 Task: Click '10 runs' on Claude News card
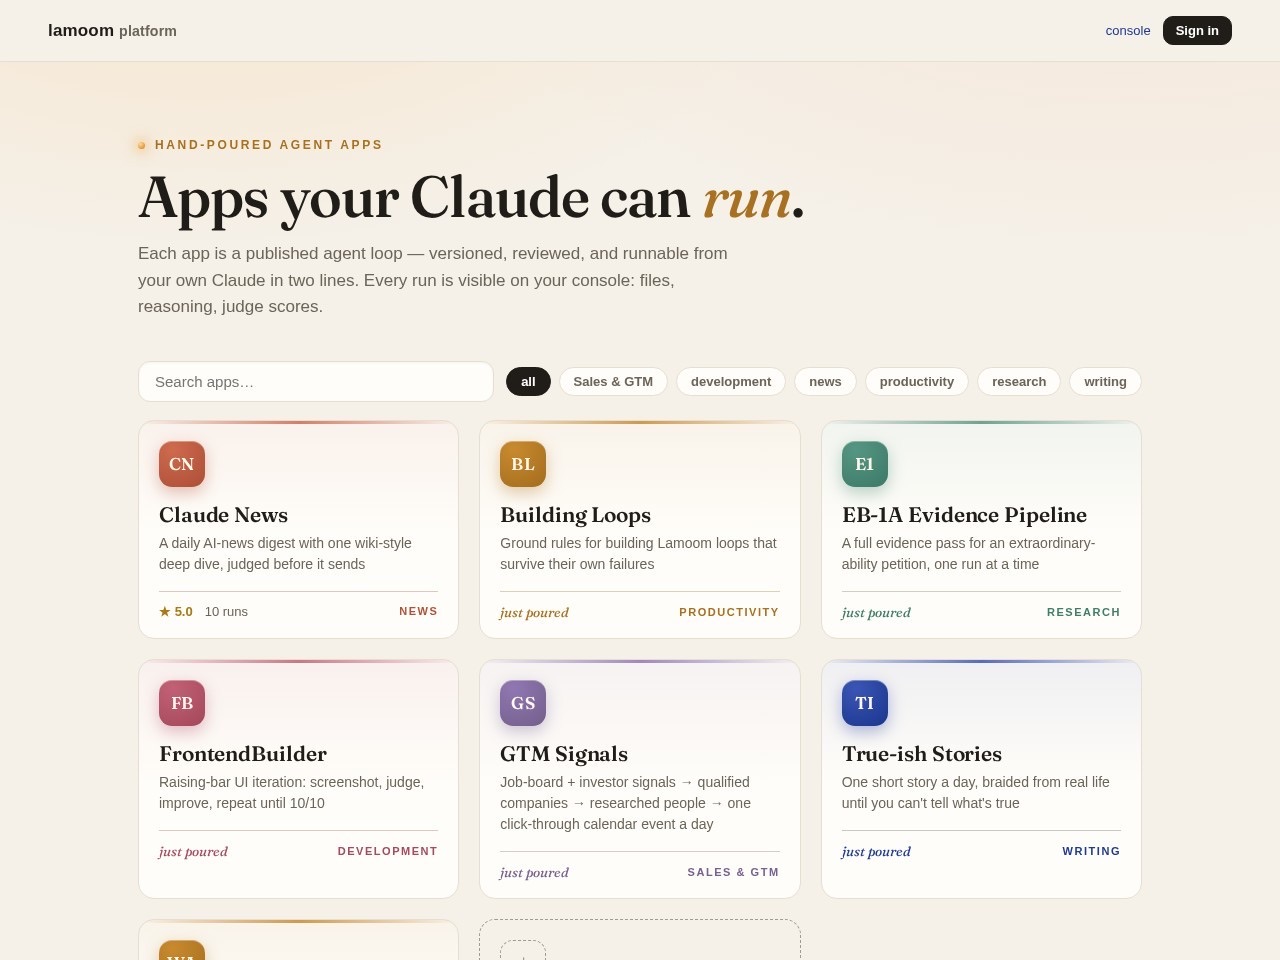tap(226, 611)
